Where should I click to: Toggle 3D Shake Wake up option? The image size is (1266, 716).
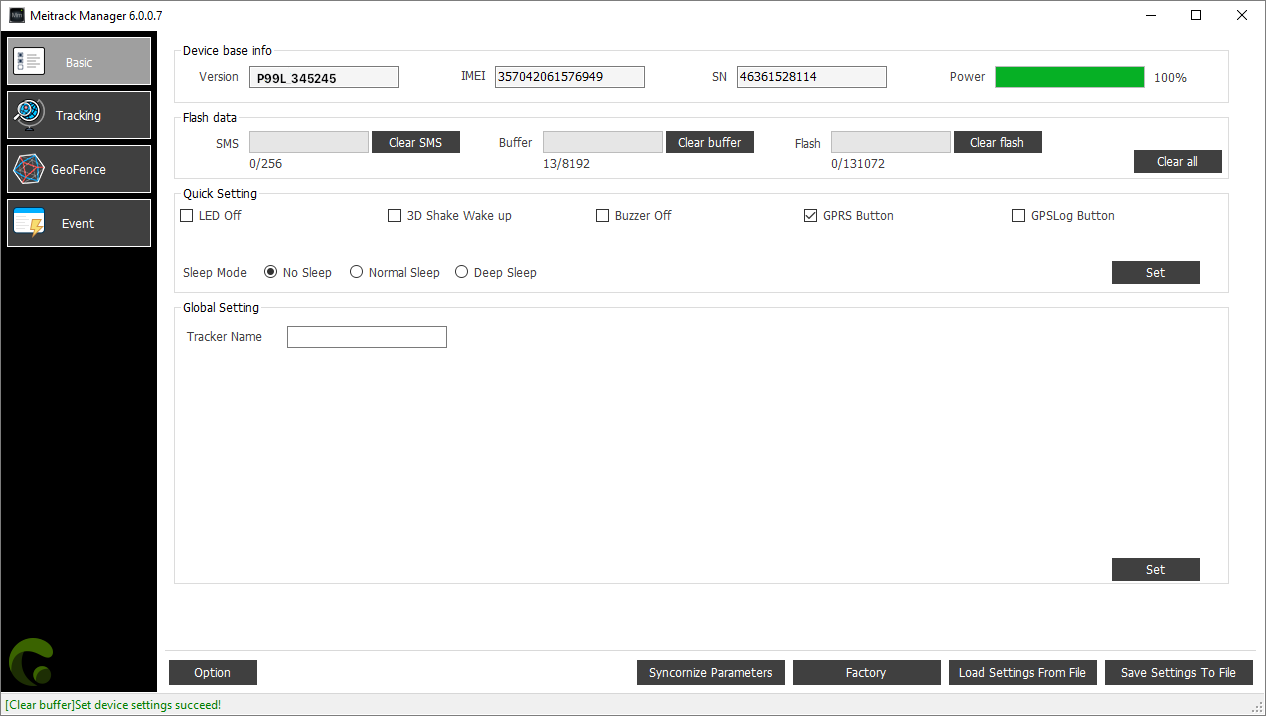[x=394, y=216]
